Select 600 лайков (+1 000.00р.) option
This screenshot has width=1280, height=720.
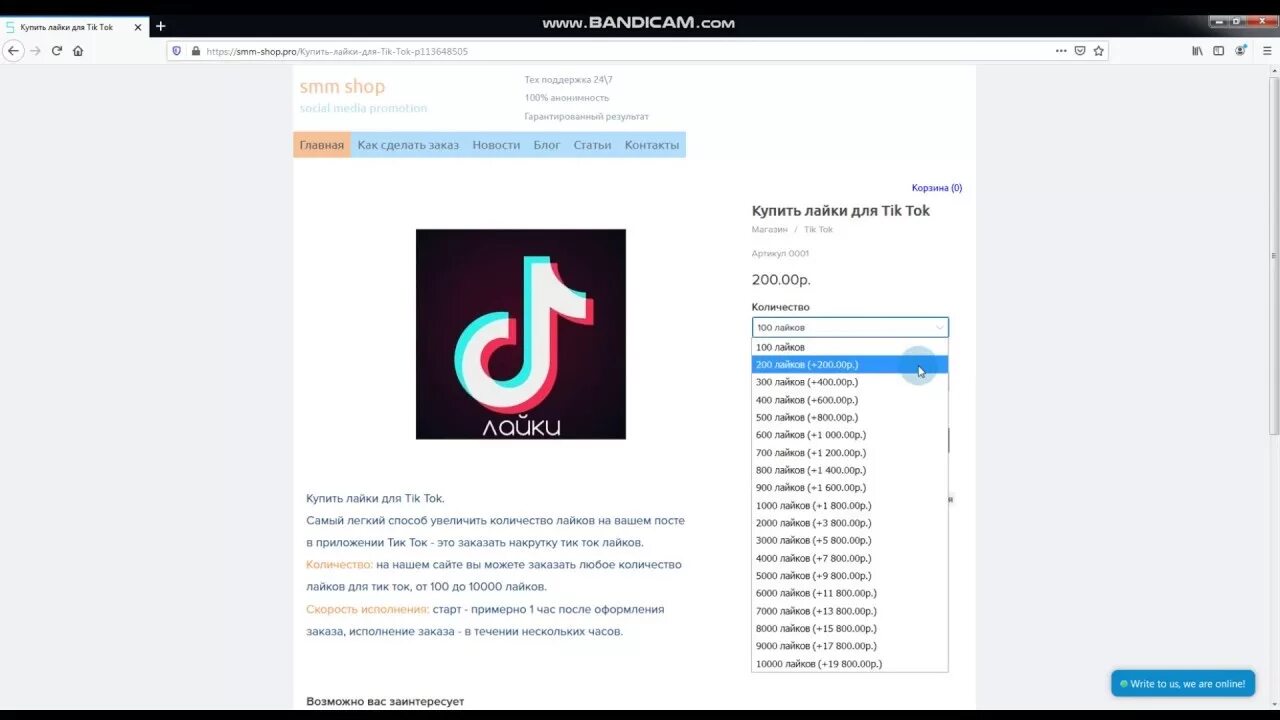(850, 435)
